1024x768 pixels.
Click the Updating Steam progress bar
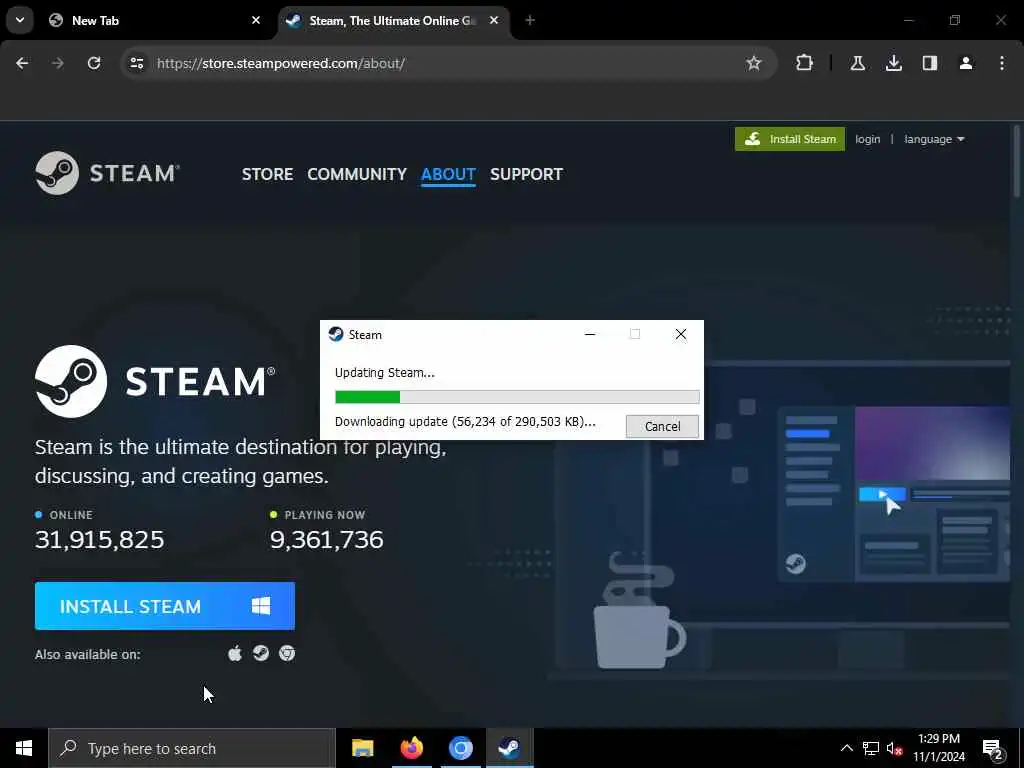(x=517, y=397)
